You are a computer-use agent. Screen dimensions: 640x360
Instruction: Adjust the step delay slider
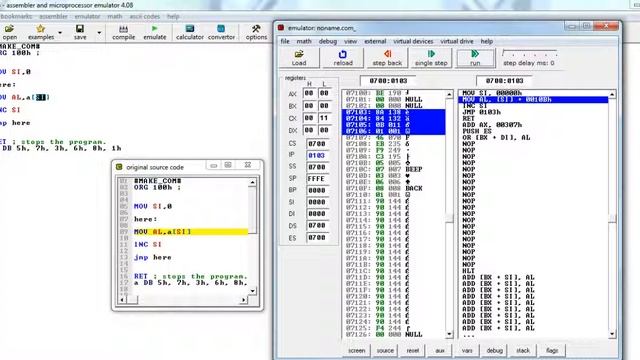[x=529, y=53]
